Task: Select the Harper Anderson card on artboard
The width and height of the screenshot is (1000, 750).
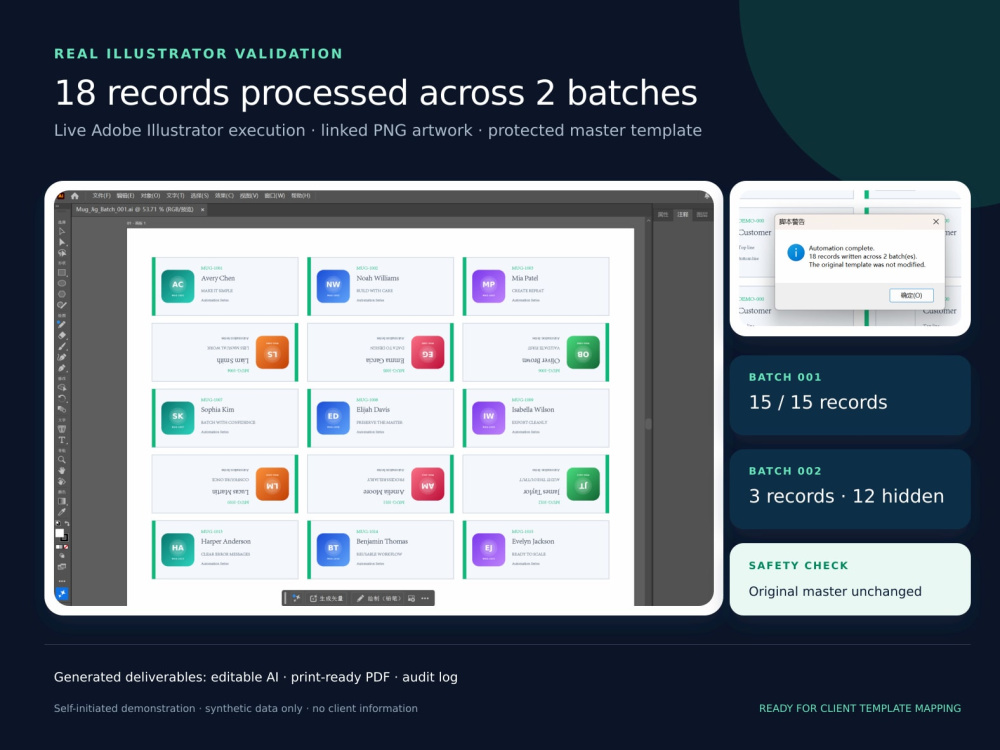Action: tap(225, 550)
